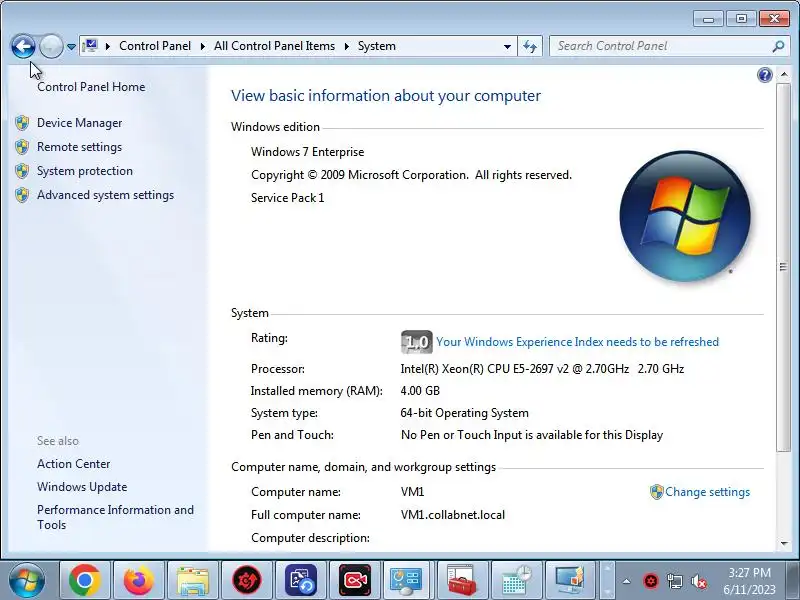
Task: Refresh the System page
Action: [x=530, y=46]
